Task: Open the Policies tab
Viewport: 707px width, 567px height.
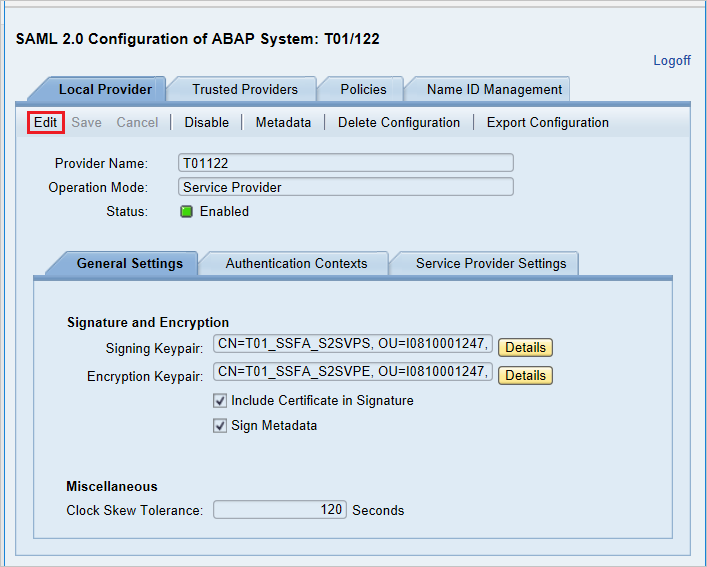Action: pyautogui.click(x=363, y=90)
